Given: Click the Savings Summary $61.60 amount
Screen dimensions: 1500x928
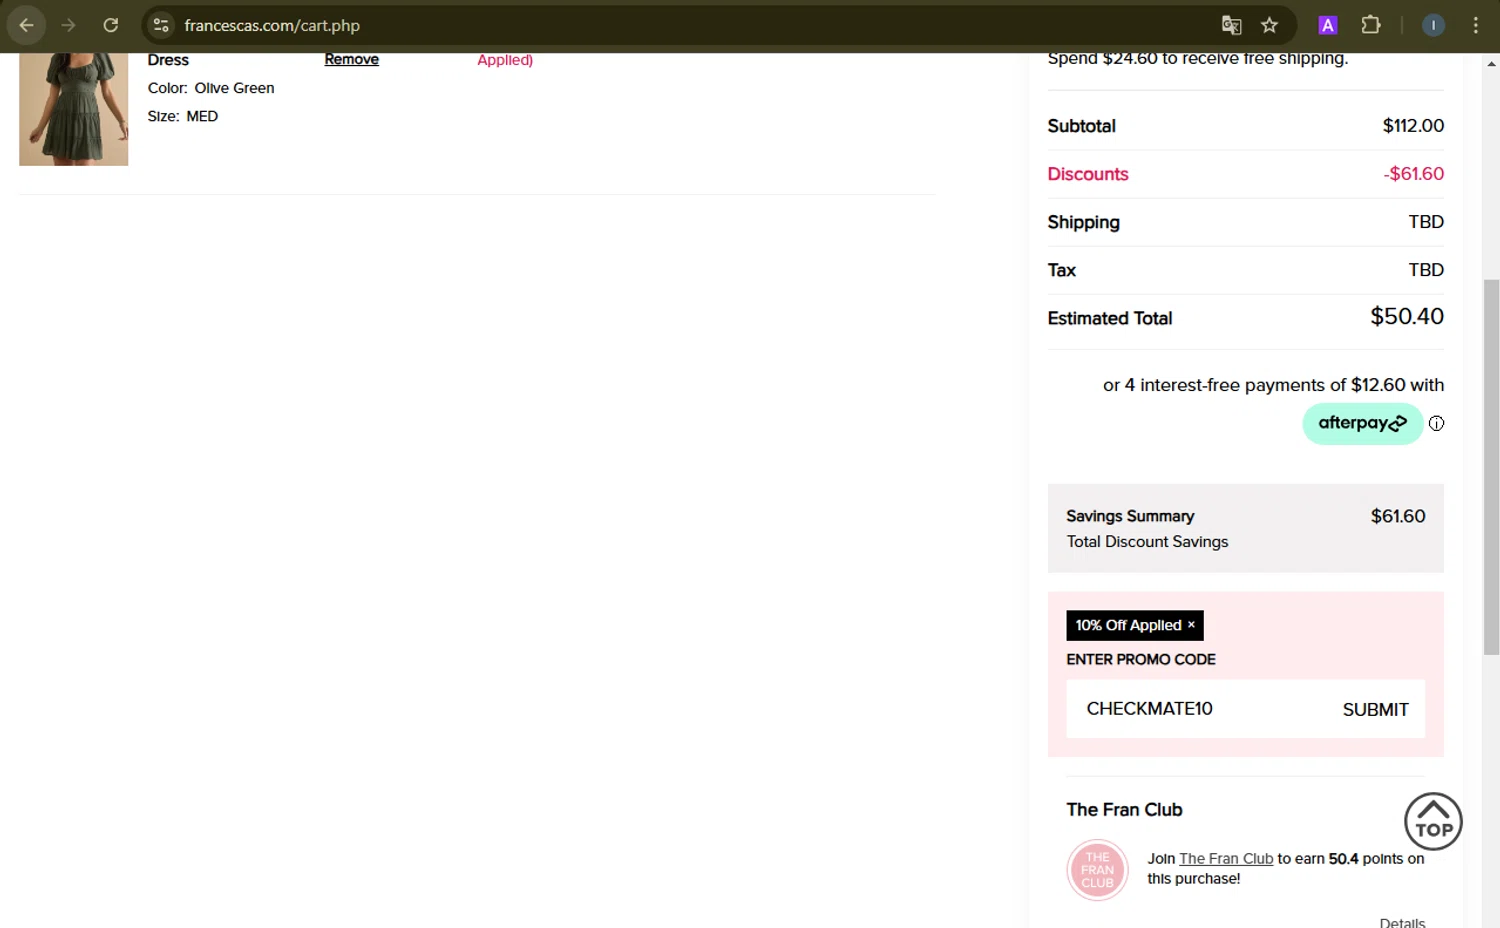Looking at the screenshot, I should (1398, 516).
